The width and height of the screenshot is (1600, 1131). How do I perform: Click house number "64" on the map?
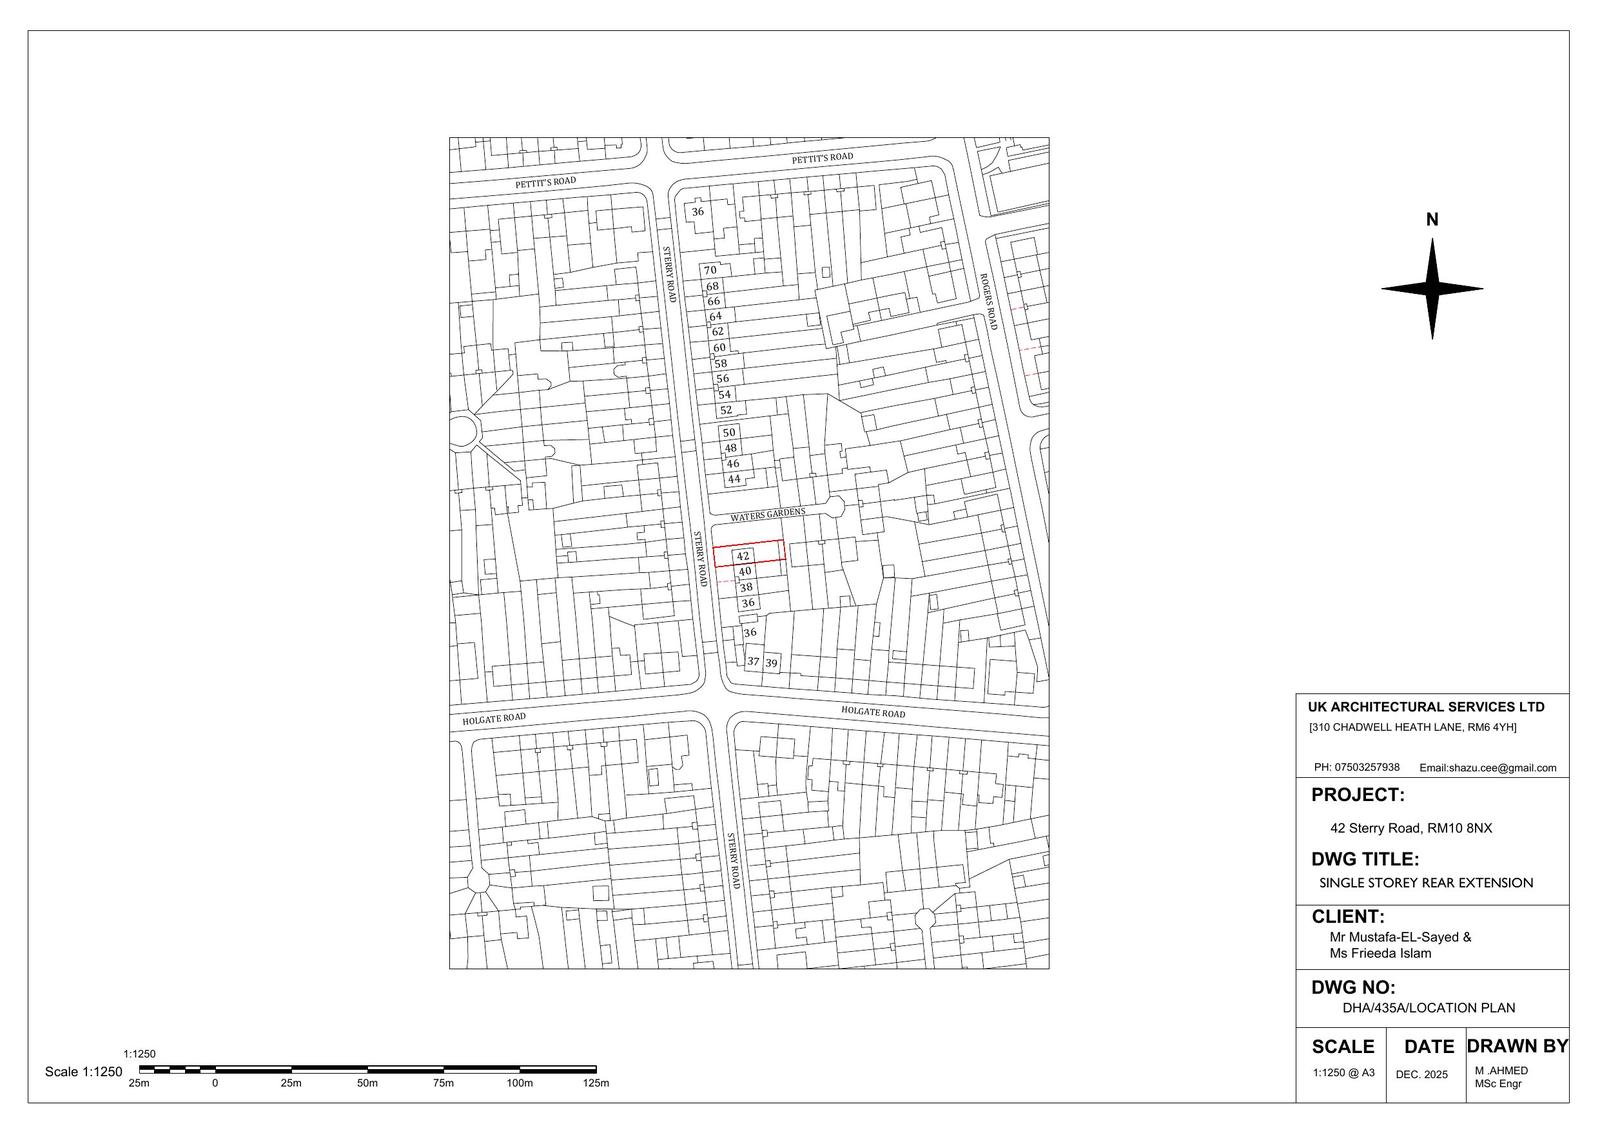pyautogui.click(x=715, y=317)
